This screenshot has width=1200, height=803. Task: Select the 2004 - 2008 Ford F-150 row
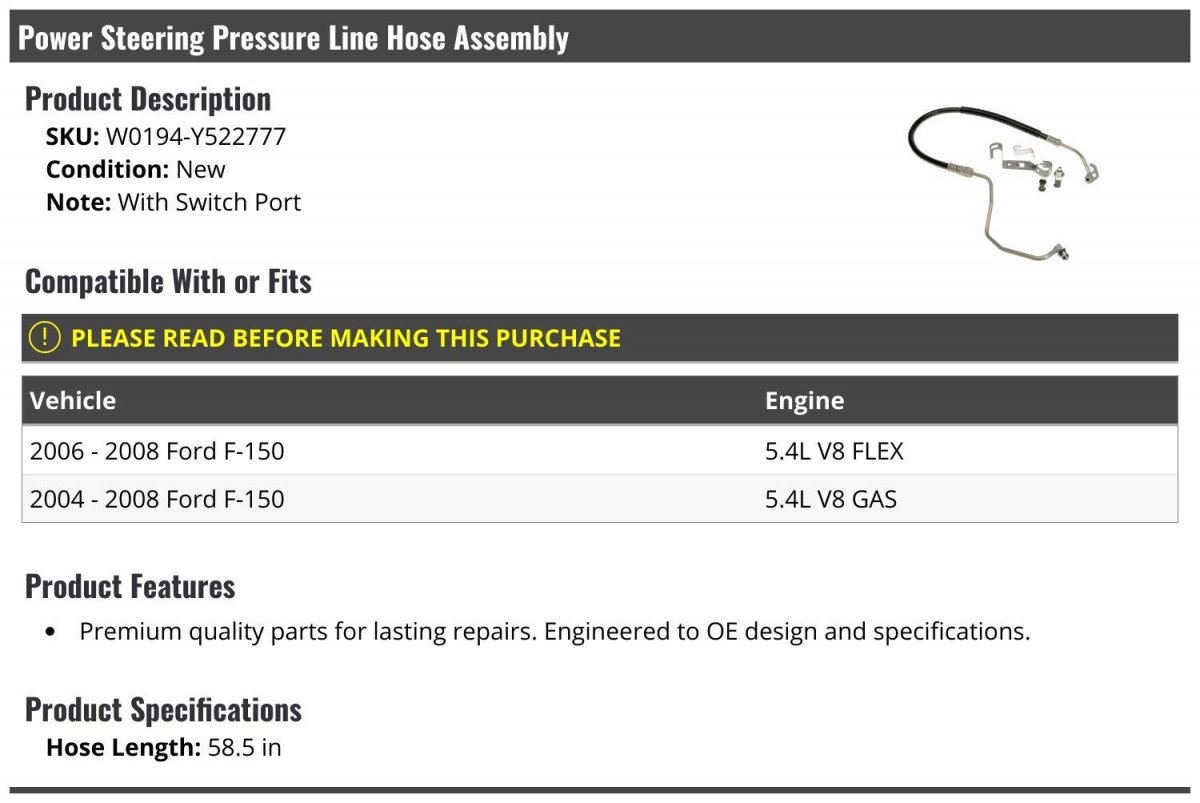157,498
